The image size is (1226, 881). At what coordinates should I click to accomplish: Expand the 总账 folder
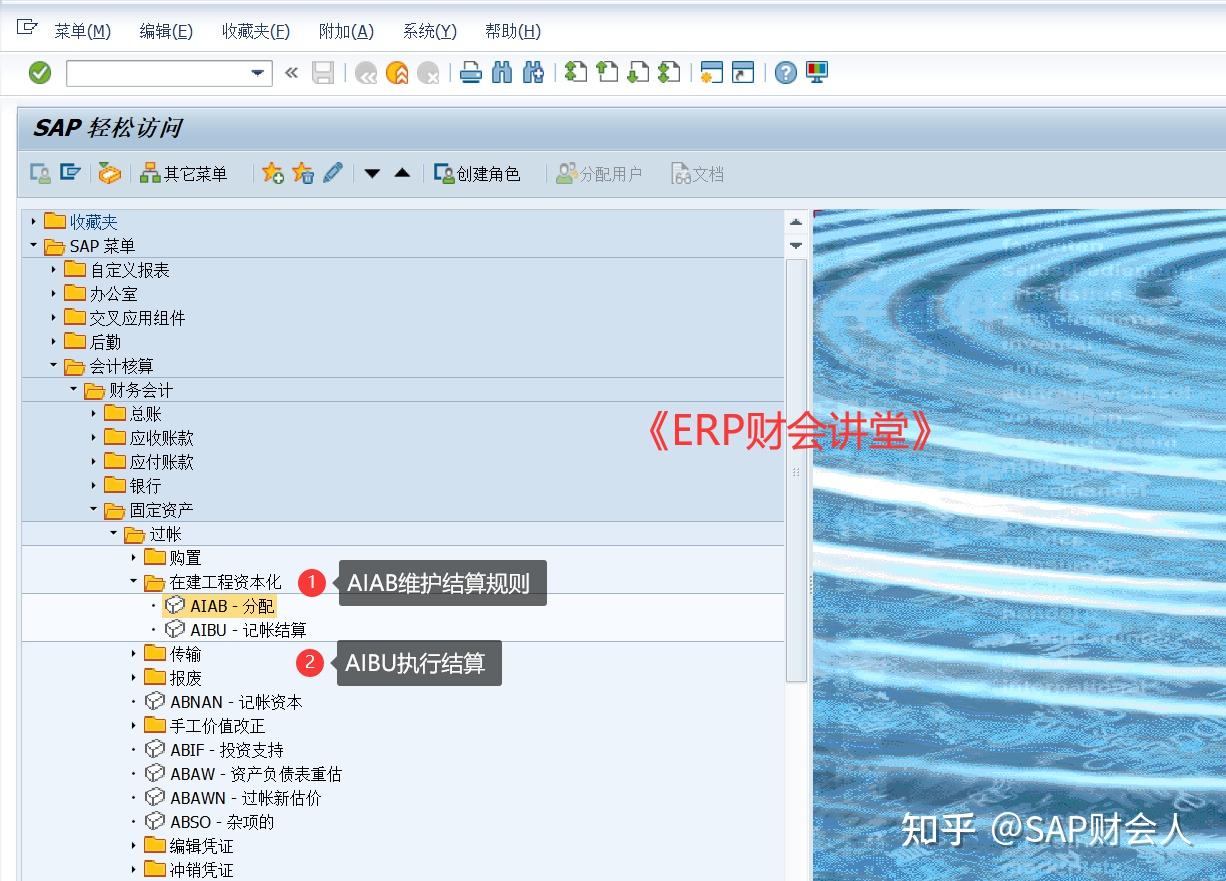pos(93,413)
